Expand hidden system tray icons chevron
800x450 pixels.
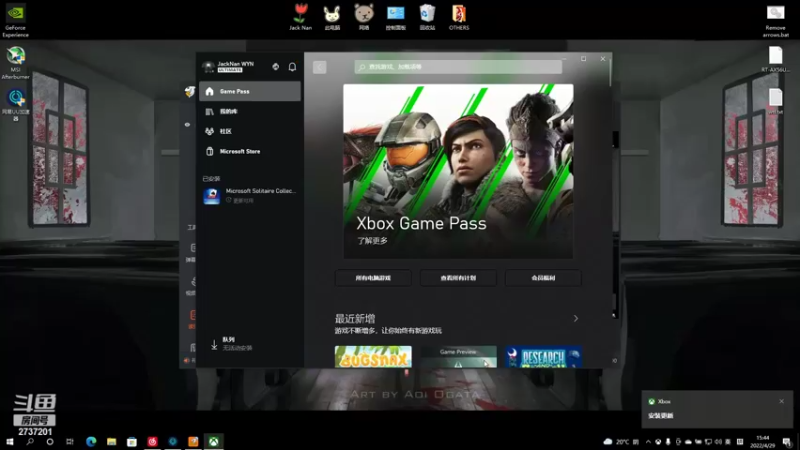click(x=648, y=442)
